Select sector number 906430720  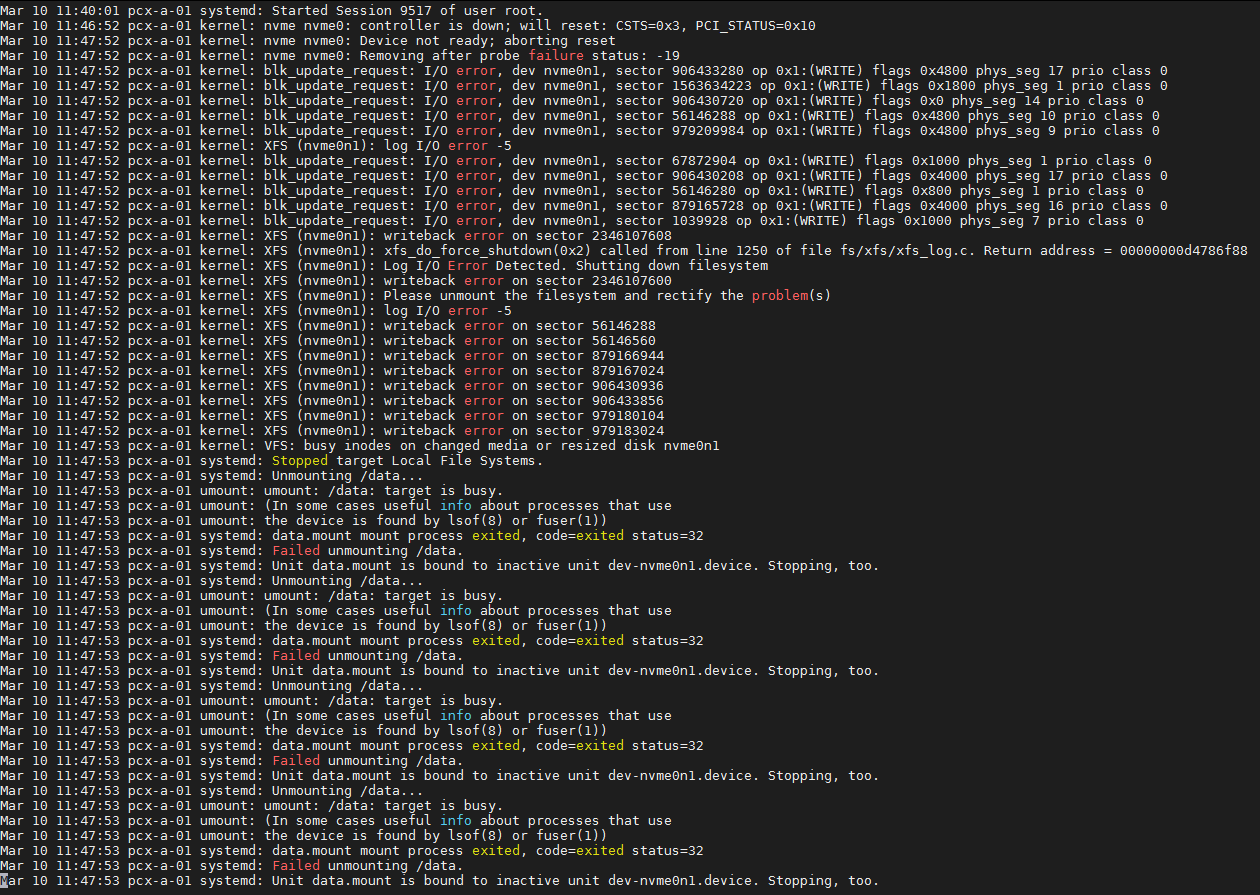pos(708,100)
